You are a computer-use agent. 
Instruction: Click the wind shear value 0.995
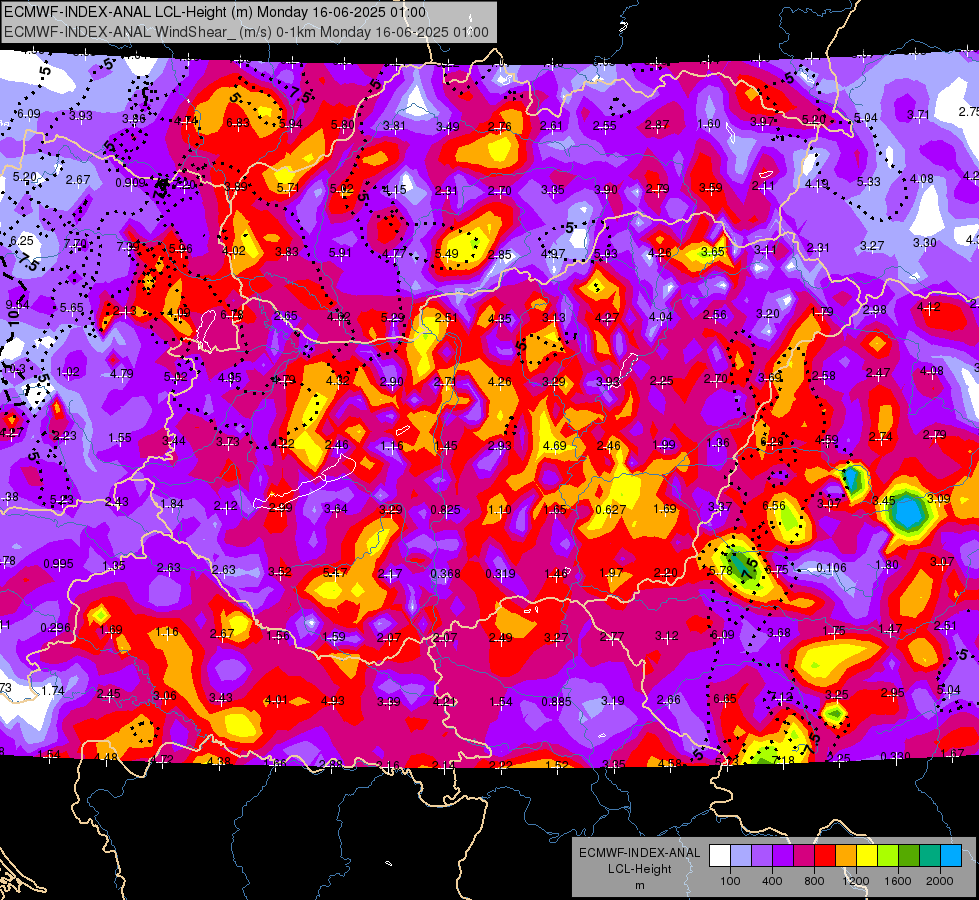(58, 564)
